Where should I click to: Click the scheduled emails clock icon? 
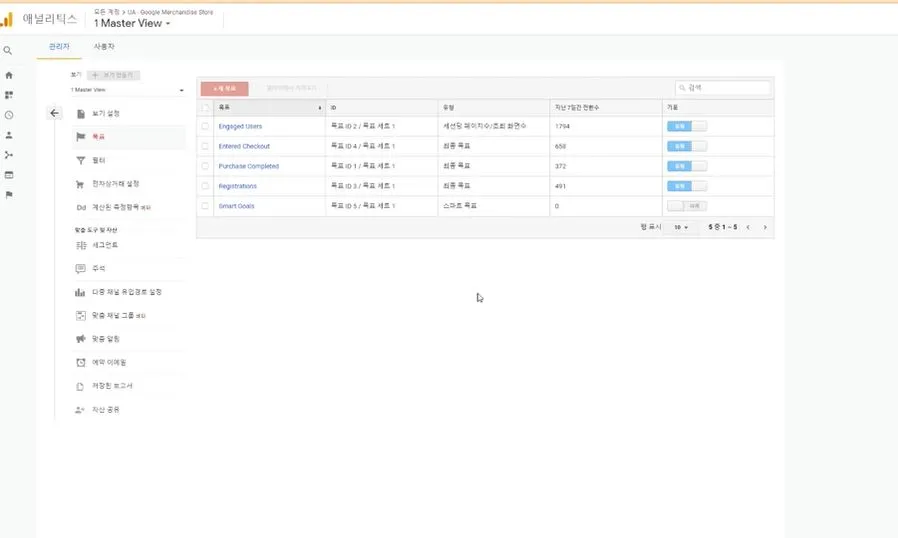coord(81,363)
